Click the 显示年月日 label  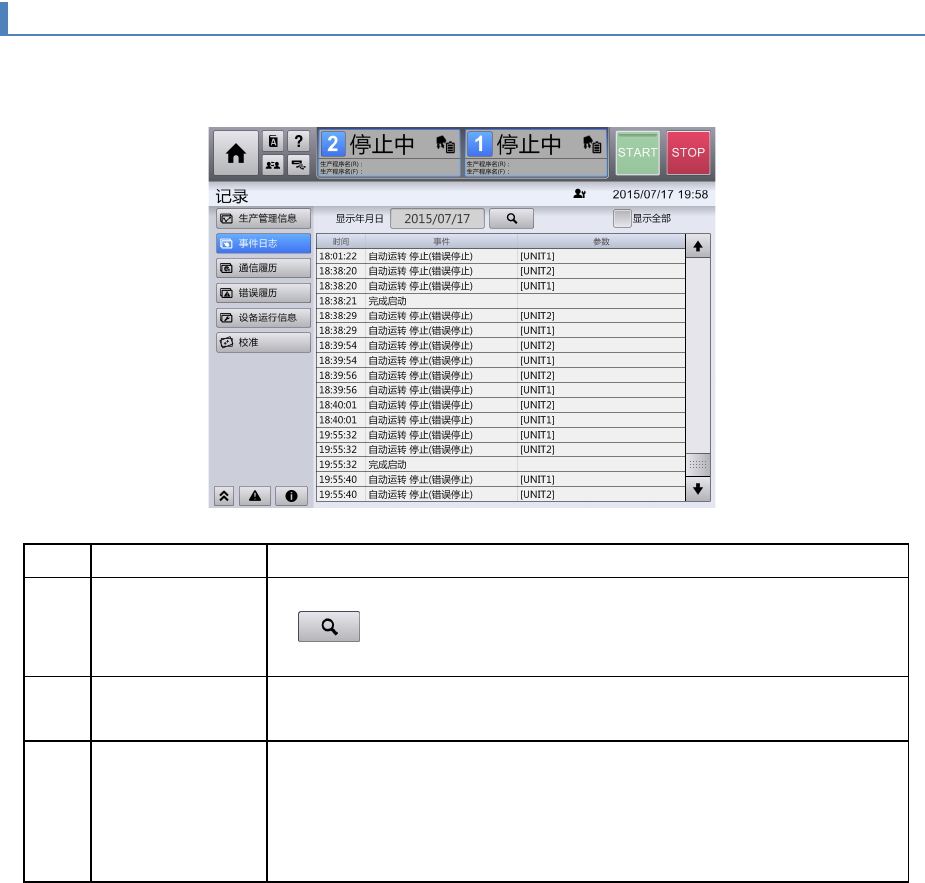[x=359, y=219]
